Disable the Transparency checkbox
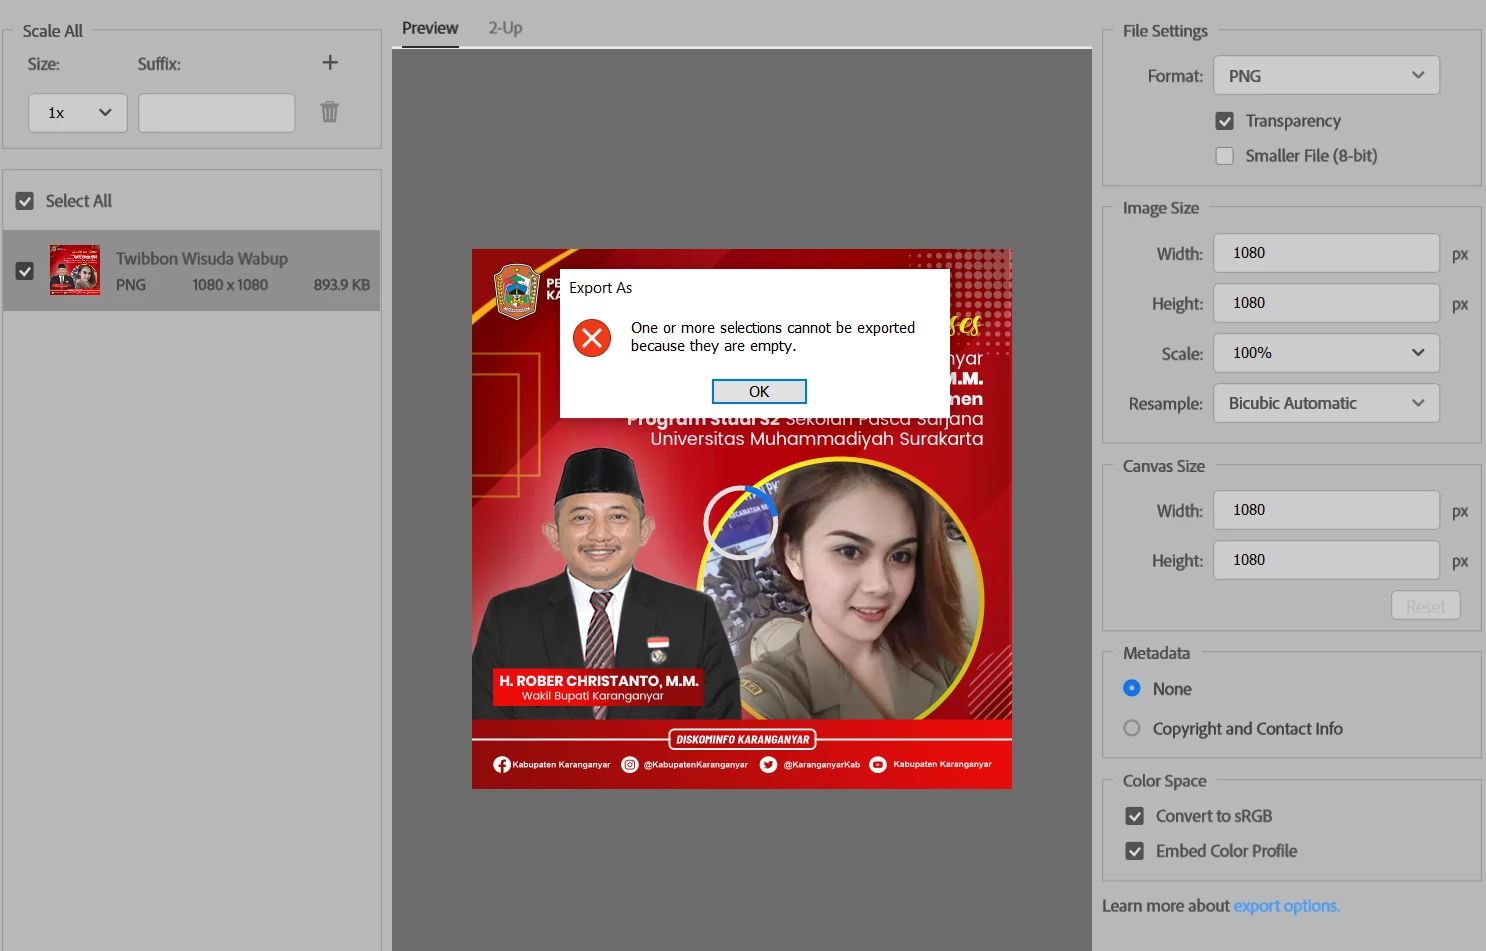1486x951 pixels. tap(1224, 121)
